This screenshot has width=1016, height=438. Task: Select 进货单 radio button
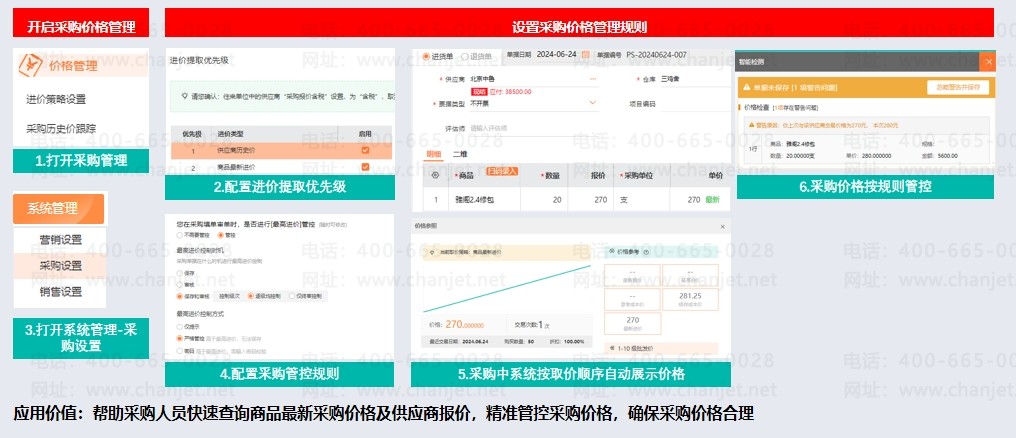pyautogui.click(x=426, y=56)
